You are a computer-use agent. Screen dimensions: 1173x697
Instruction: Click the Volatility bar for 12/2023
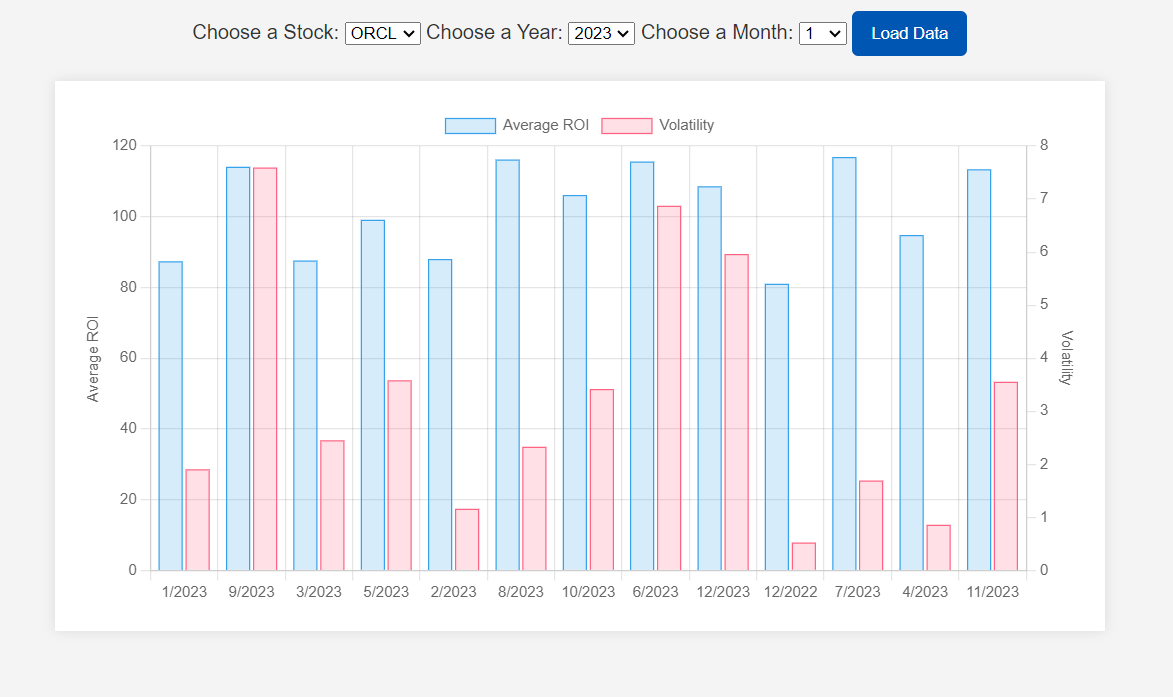point(736,413)
